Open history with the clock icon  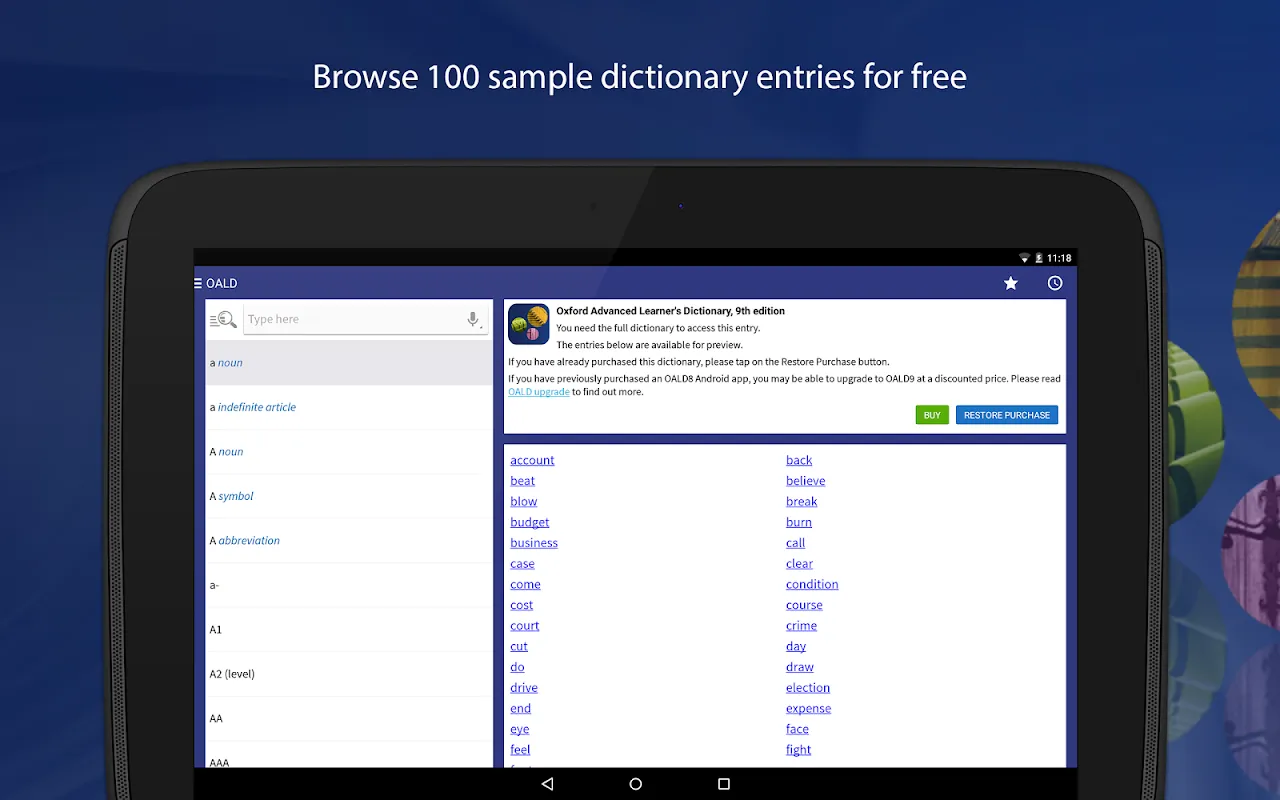point(1055,284)
